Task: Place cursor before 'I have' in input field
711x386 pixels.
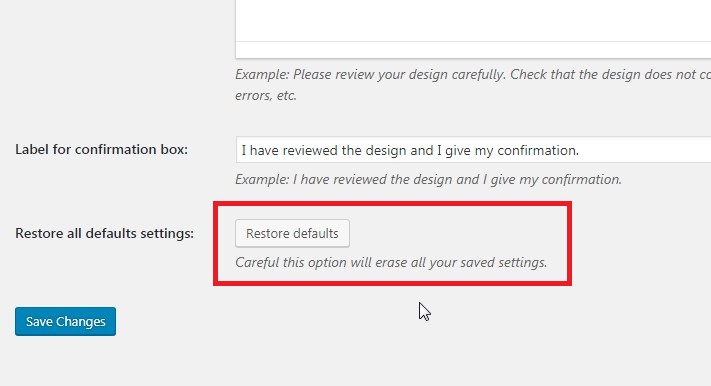Action: pos(241,150)
